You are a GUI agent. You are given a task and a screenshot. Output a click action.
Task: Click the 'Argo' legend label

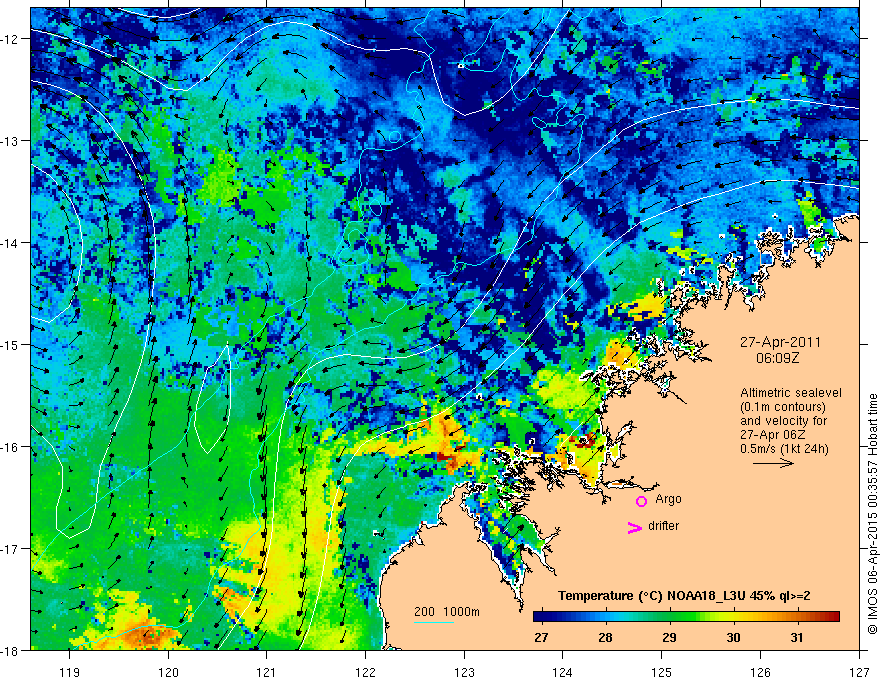pyautogui.click(x=668, y=499)
